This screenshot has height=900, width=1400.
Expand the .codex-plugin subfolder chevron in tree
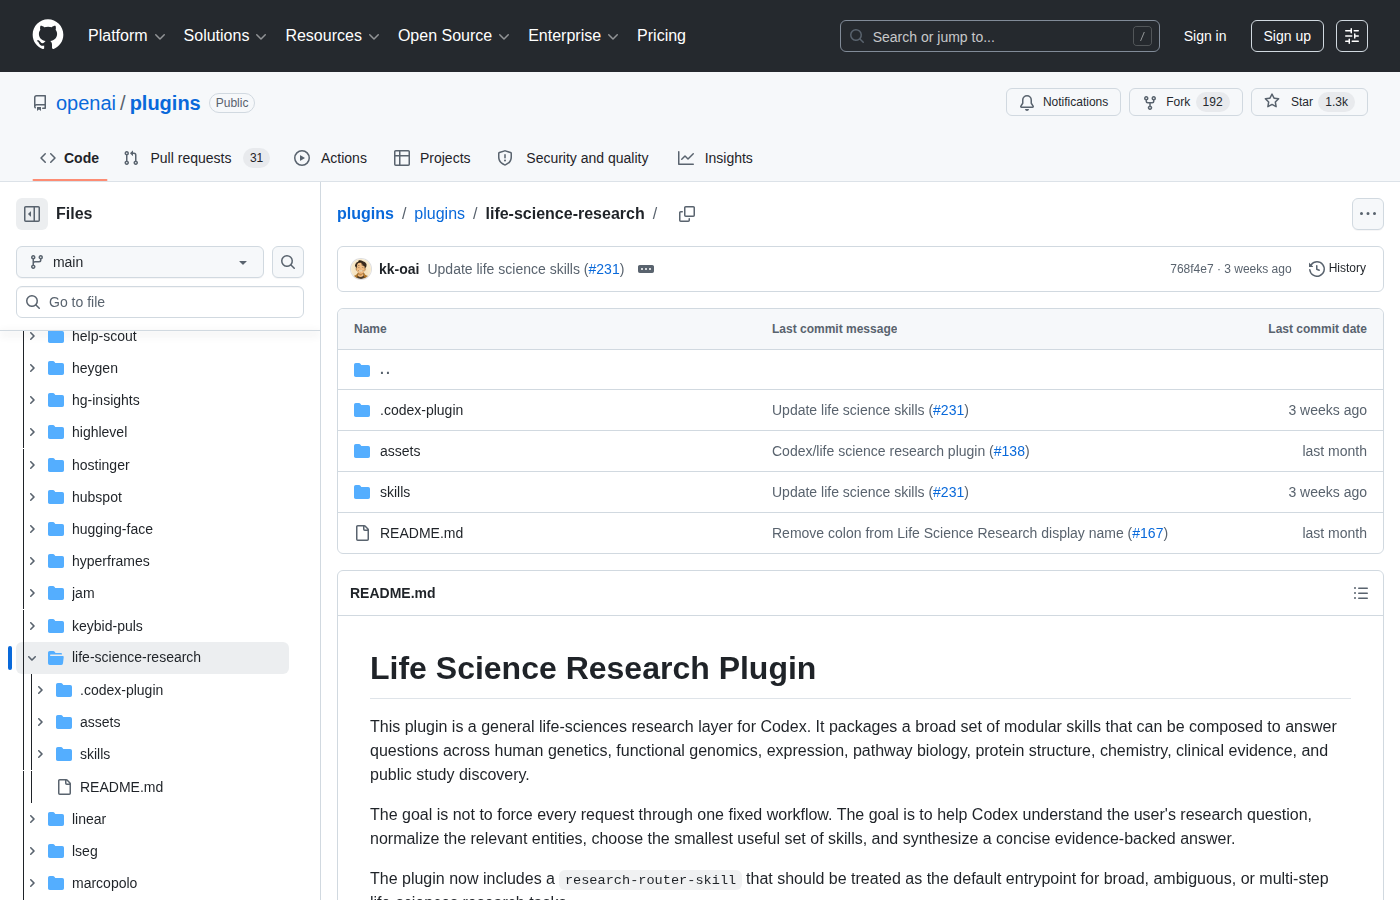pos(40,690)
